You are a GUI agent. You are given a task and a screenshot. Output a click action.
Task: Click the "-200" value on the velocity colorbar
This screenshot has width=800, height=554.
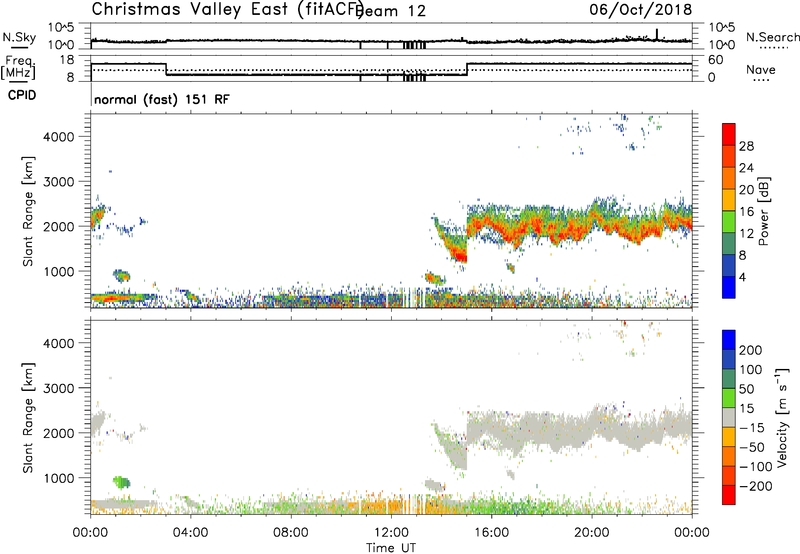tap(756, 486)
